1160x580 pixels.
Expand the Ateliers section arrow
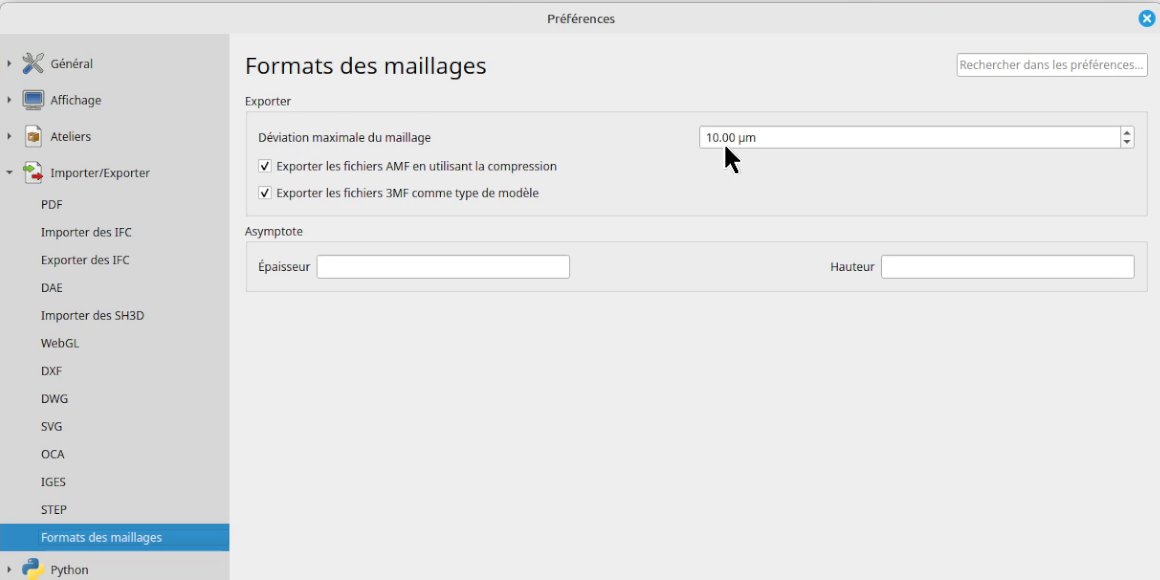click(x=10, y=136)
